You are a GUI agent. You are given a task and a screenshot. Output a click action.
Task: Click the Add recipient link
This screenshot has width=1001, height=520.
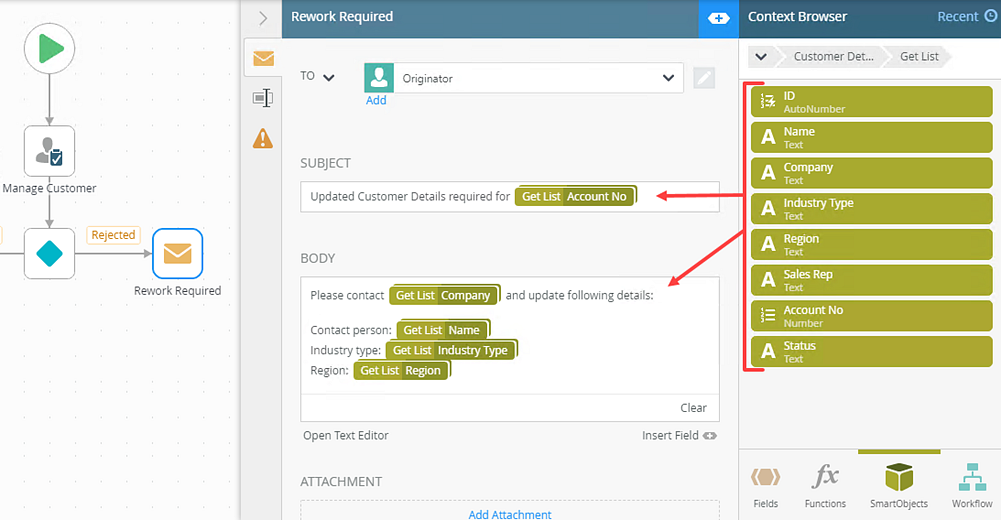376,100
